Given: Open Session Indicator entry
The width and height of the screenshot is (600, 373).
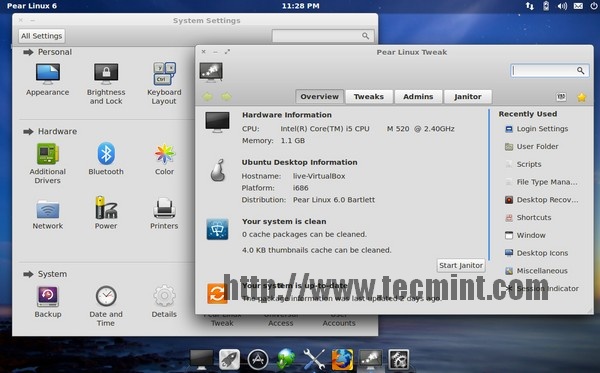Looking at the screenshot, I should (541, 288).
